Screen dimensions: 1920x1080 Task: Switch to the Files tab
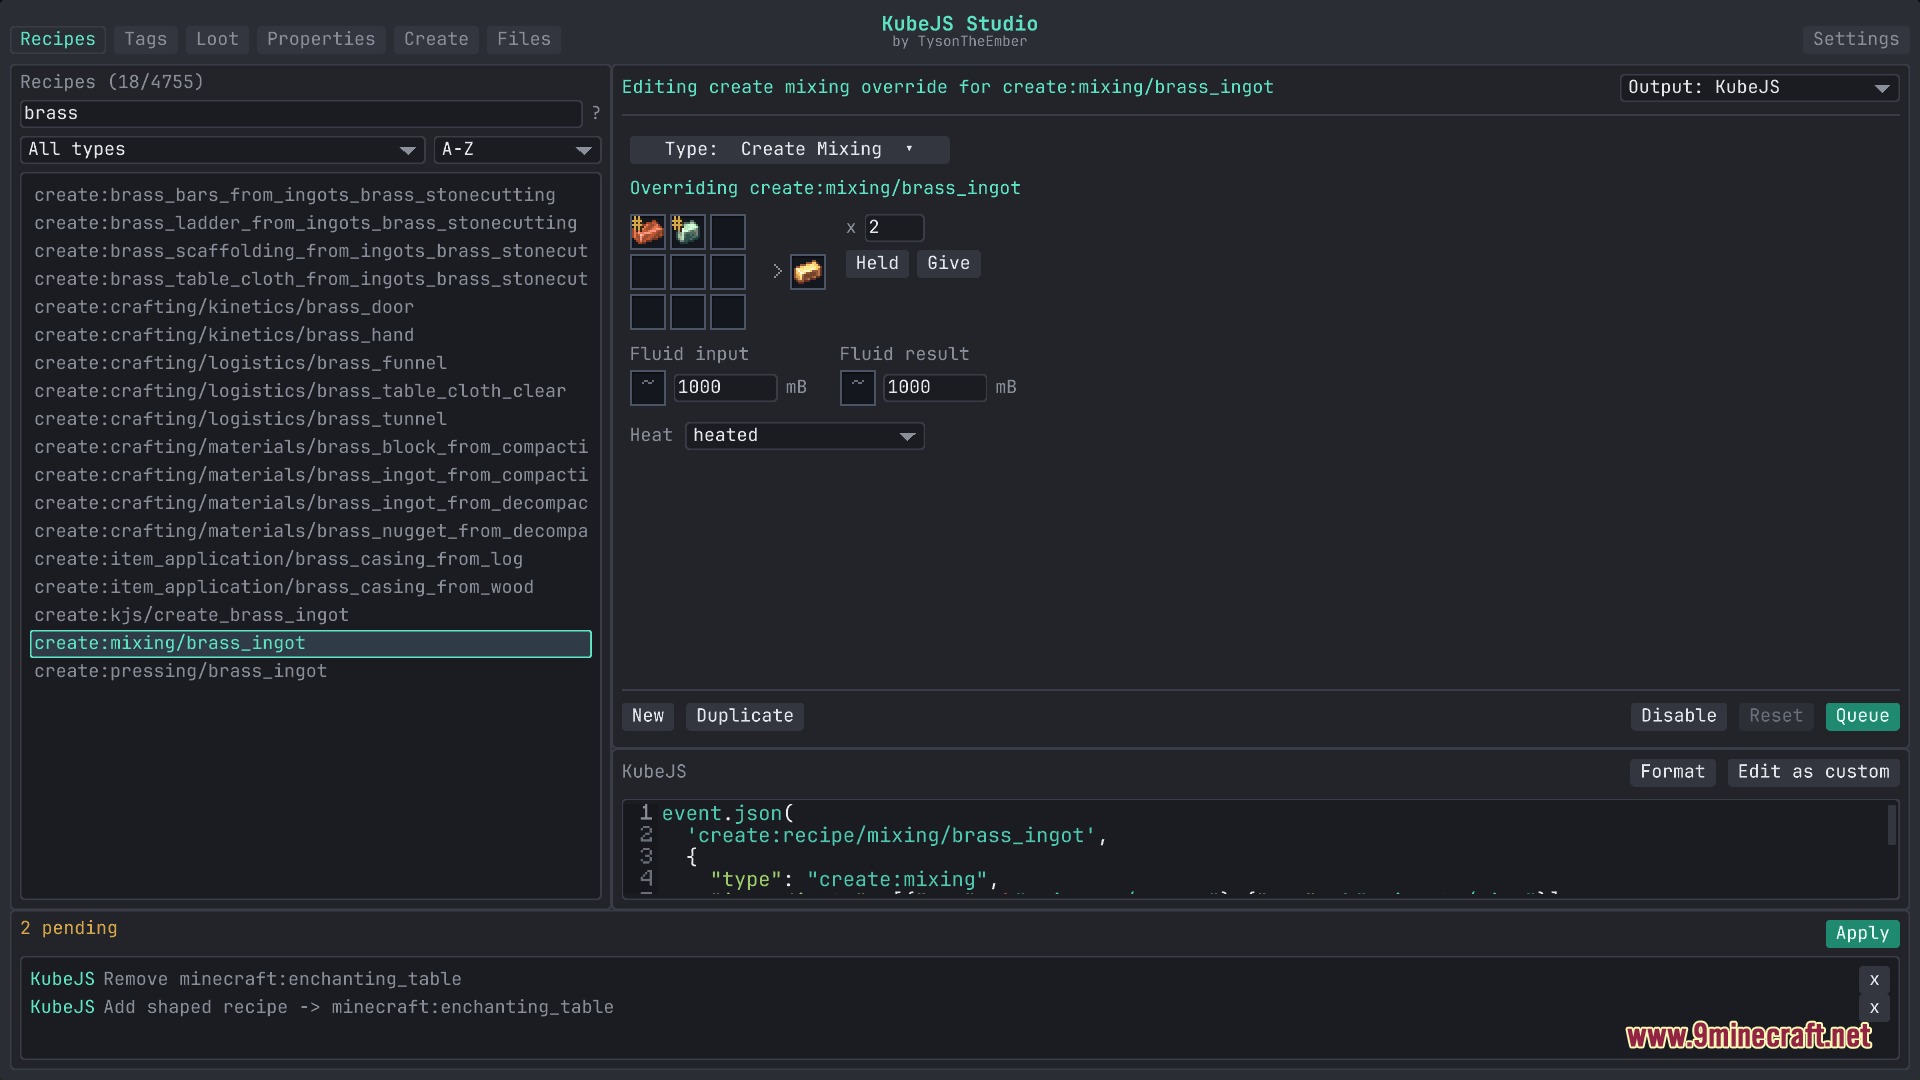coord(524,39)
